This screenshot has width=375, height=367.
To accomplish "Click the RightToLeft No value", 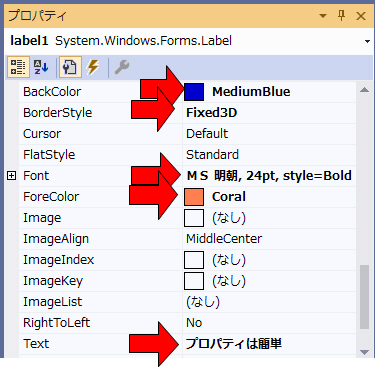I will [x=194, y=323].
